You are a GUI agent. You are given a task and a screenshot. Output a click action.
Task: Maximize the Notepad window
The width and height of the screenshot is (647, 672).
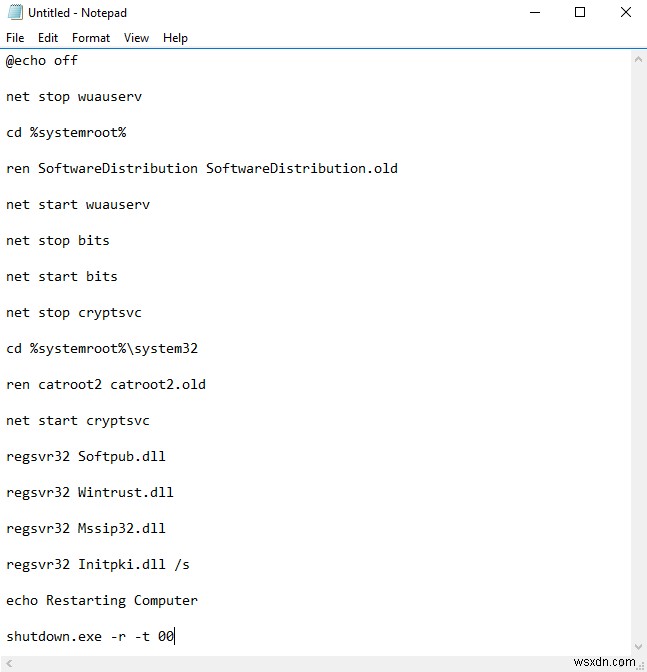580,13
